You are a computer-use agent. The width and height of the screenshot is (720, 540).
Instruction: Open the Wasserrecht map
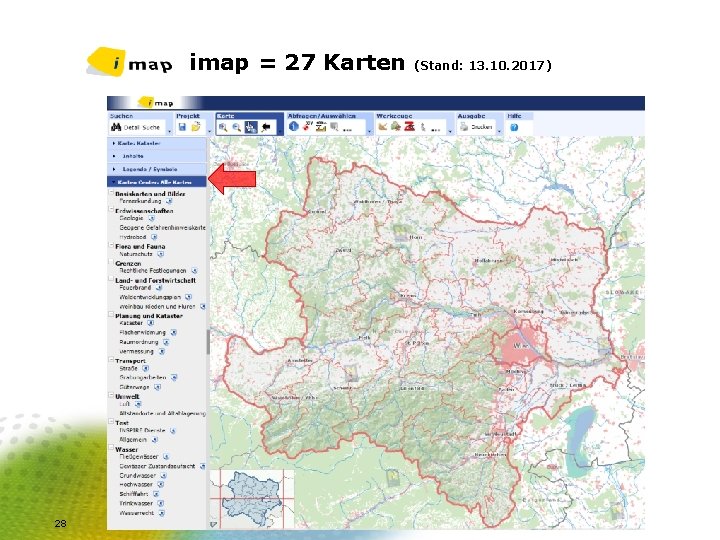tap(136, 513)
